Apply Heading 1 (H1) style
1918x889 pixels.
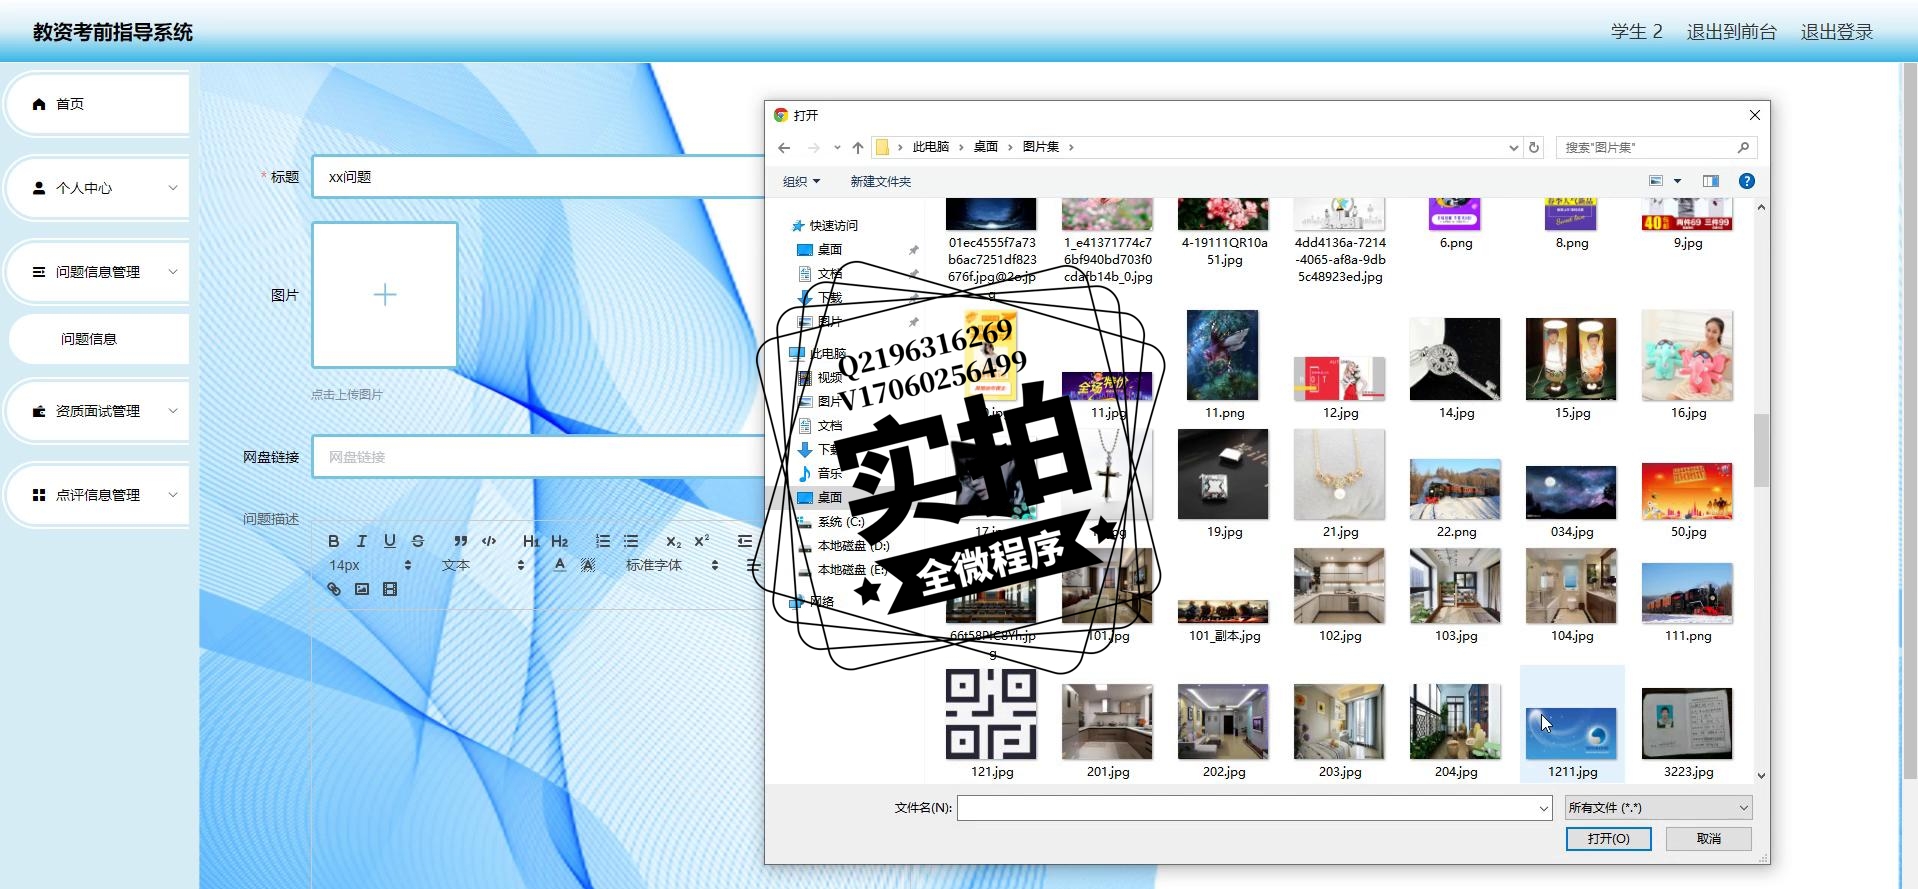point(531,541)
